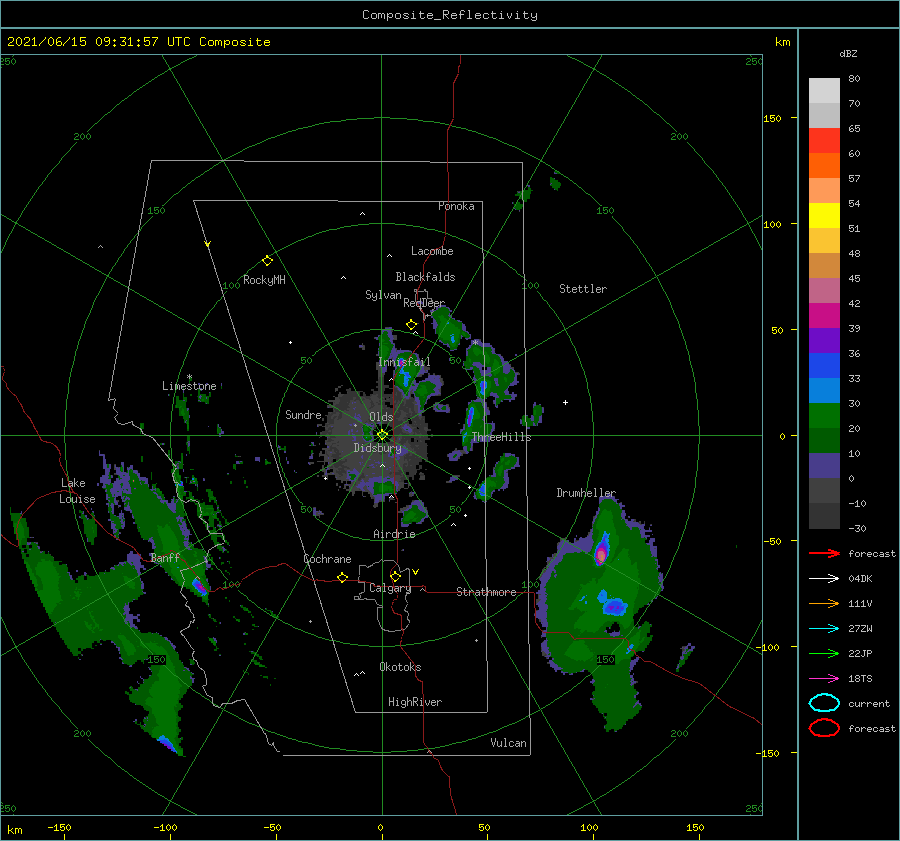Screen dimensions: 900x841
Task: Click the 2021/06/15 09:31:57 UTC timestamp
Action: click(138, 42)
